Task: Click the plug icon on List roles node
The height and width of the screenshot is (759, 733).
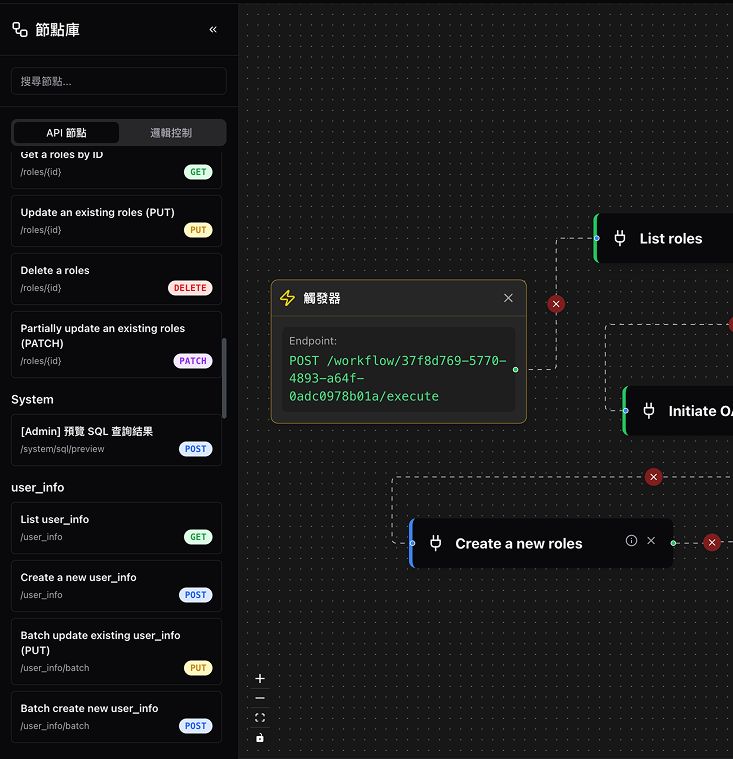Action: click(620, 239)
